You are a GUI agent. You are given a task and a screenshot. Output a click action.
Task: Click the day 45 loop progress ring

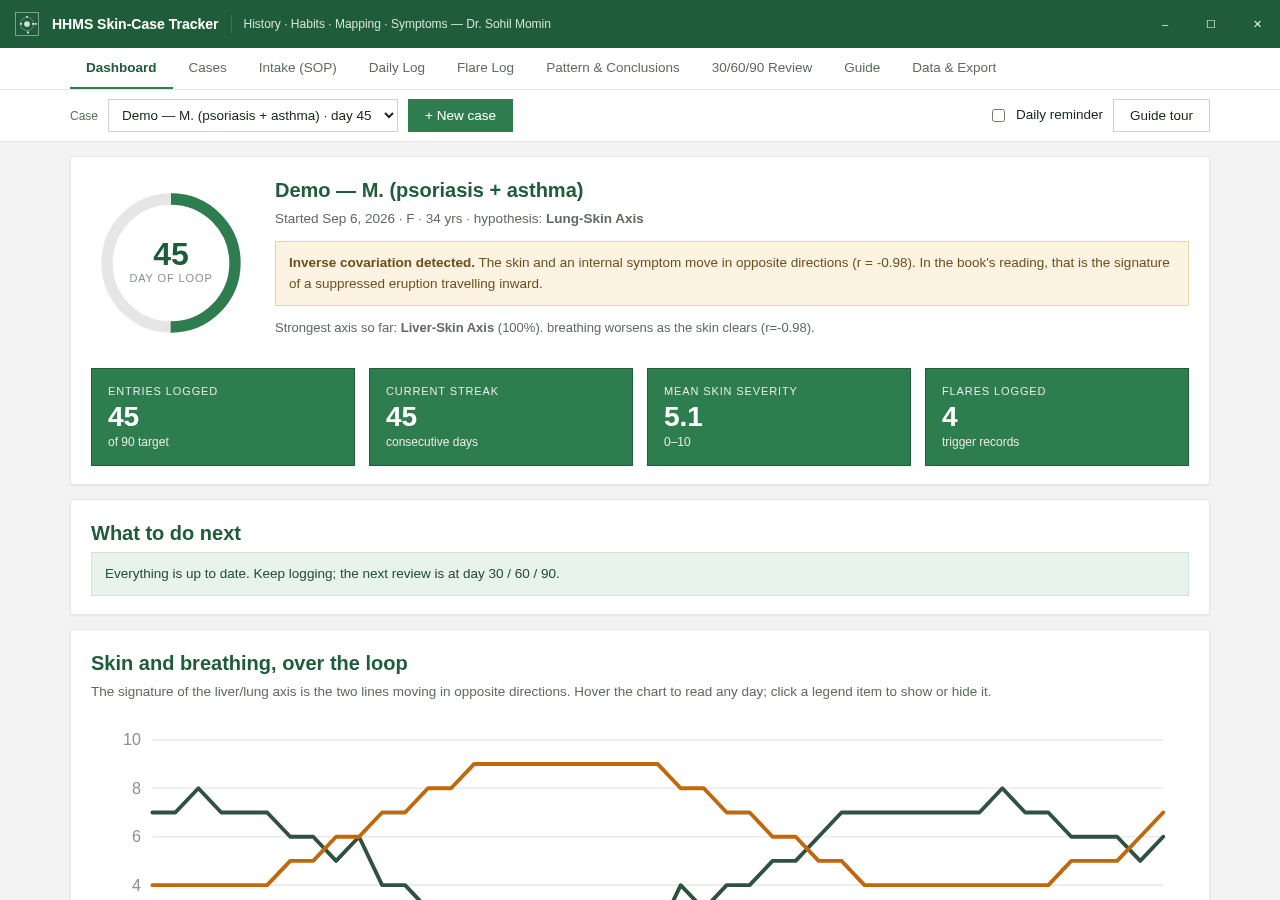click(x=171, y=263)
